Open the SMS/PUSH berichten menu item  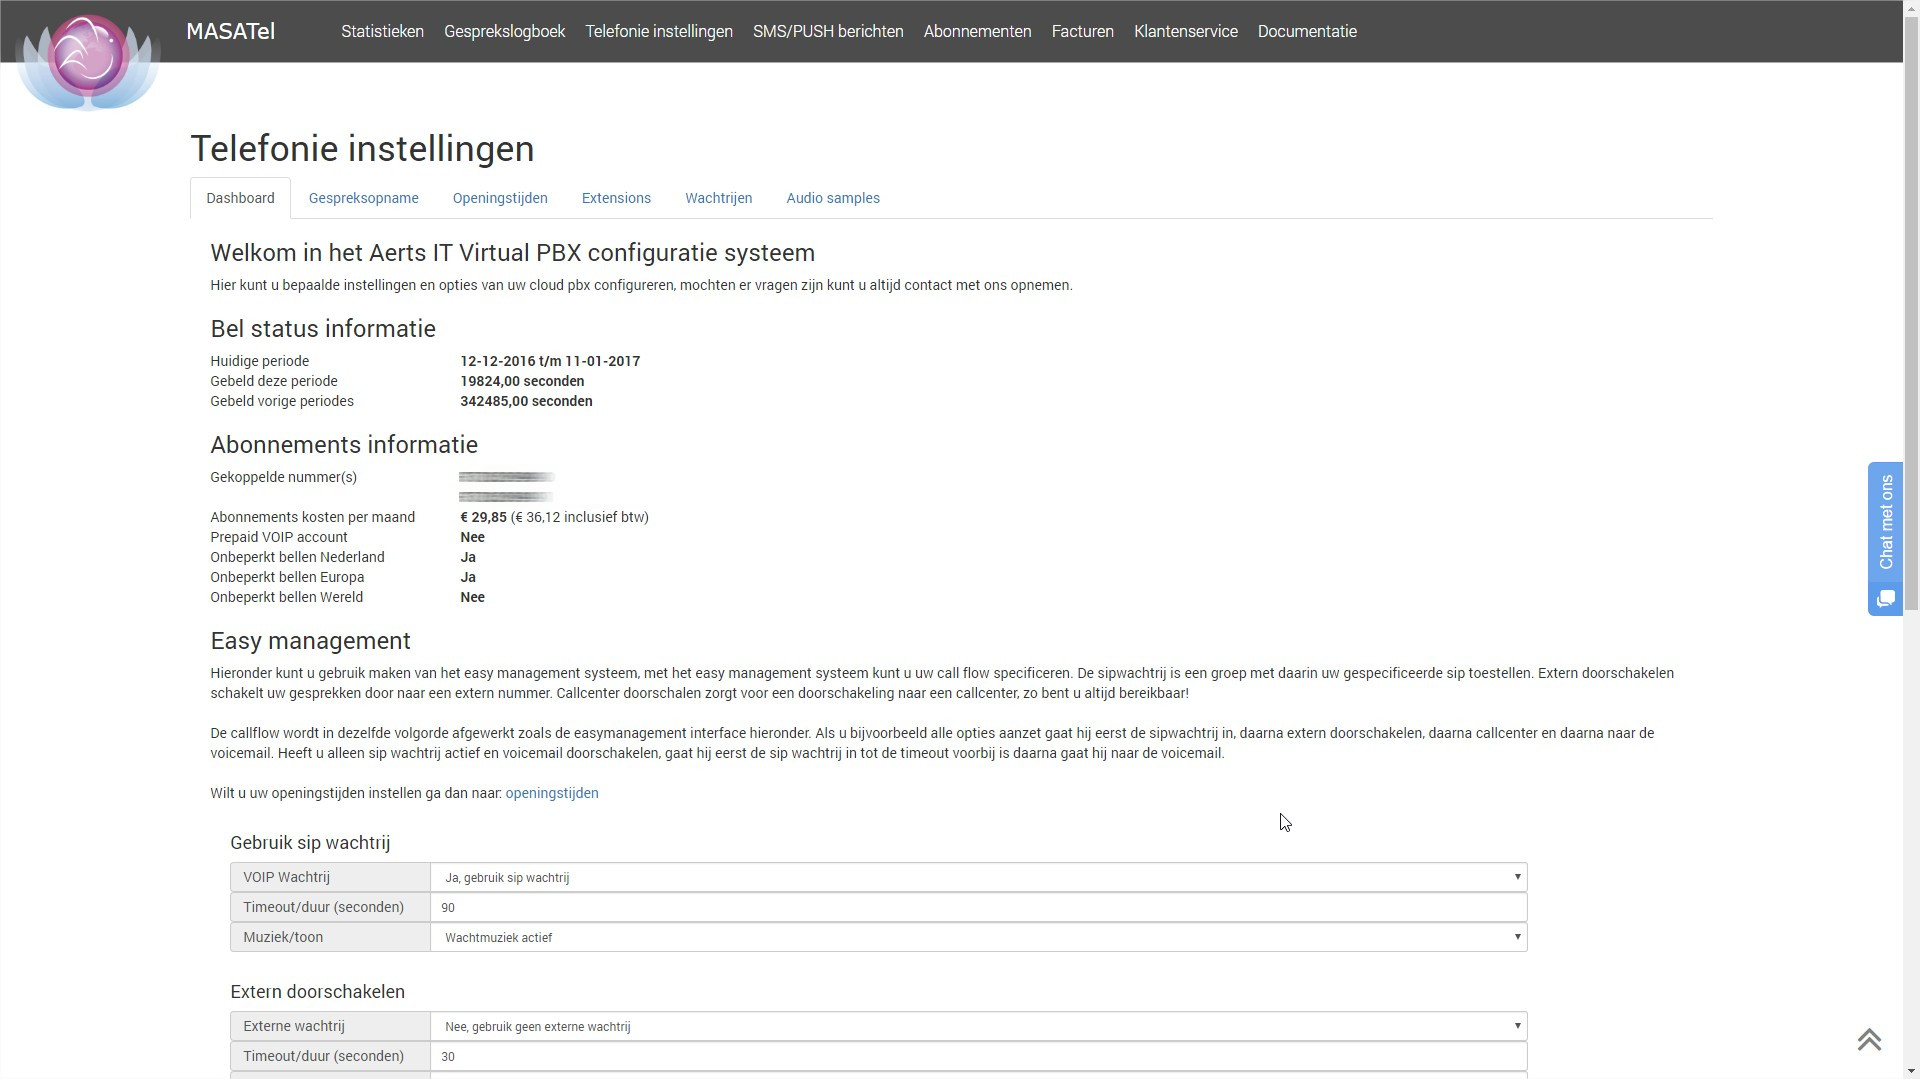827,31
